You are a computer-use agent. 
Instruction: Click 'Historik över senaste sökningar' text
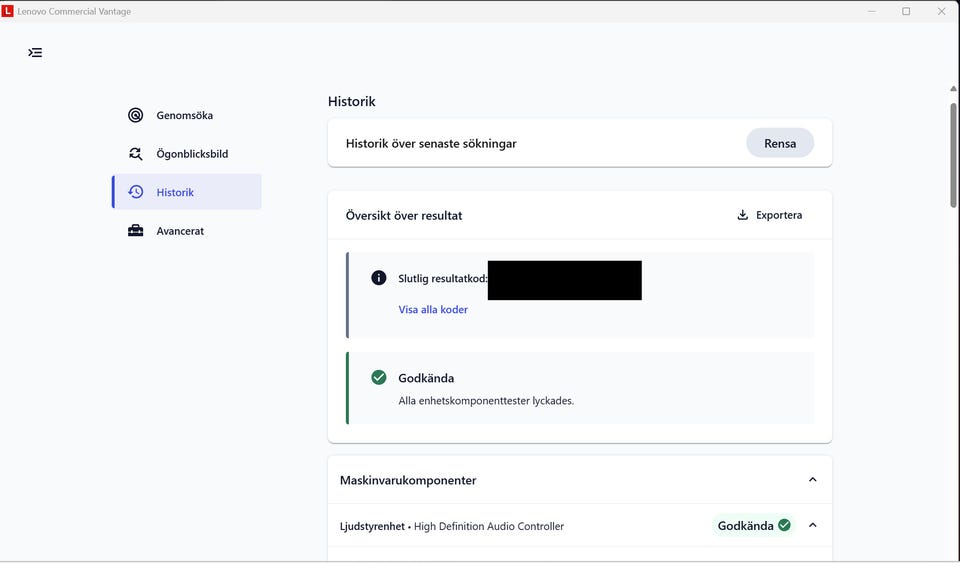click(x=431, y=144)
